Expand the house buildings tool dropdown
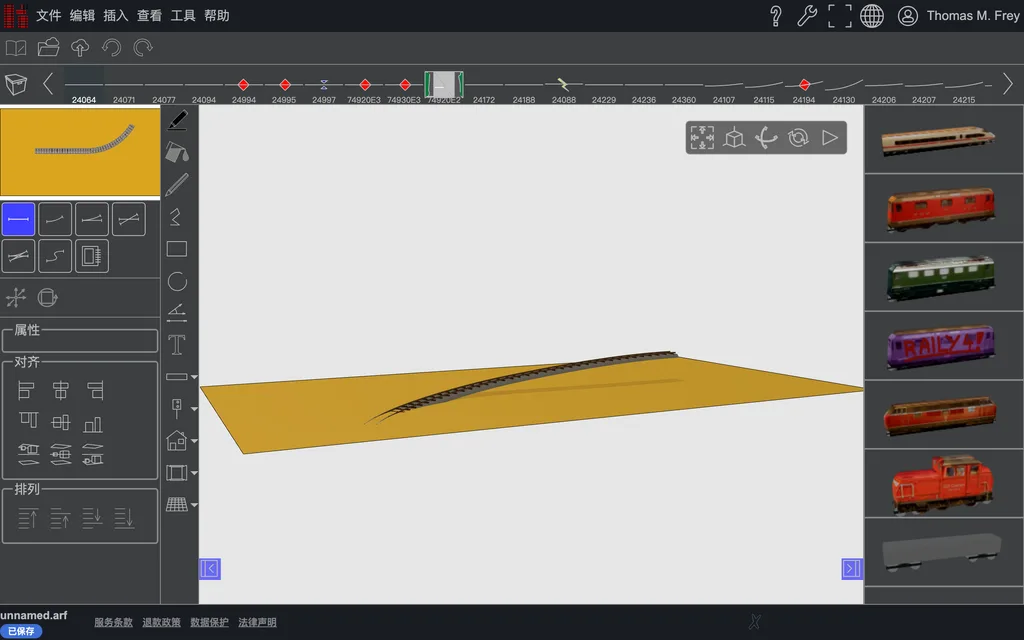 click(x=194, y=441)
